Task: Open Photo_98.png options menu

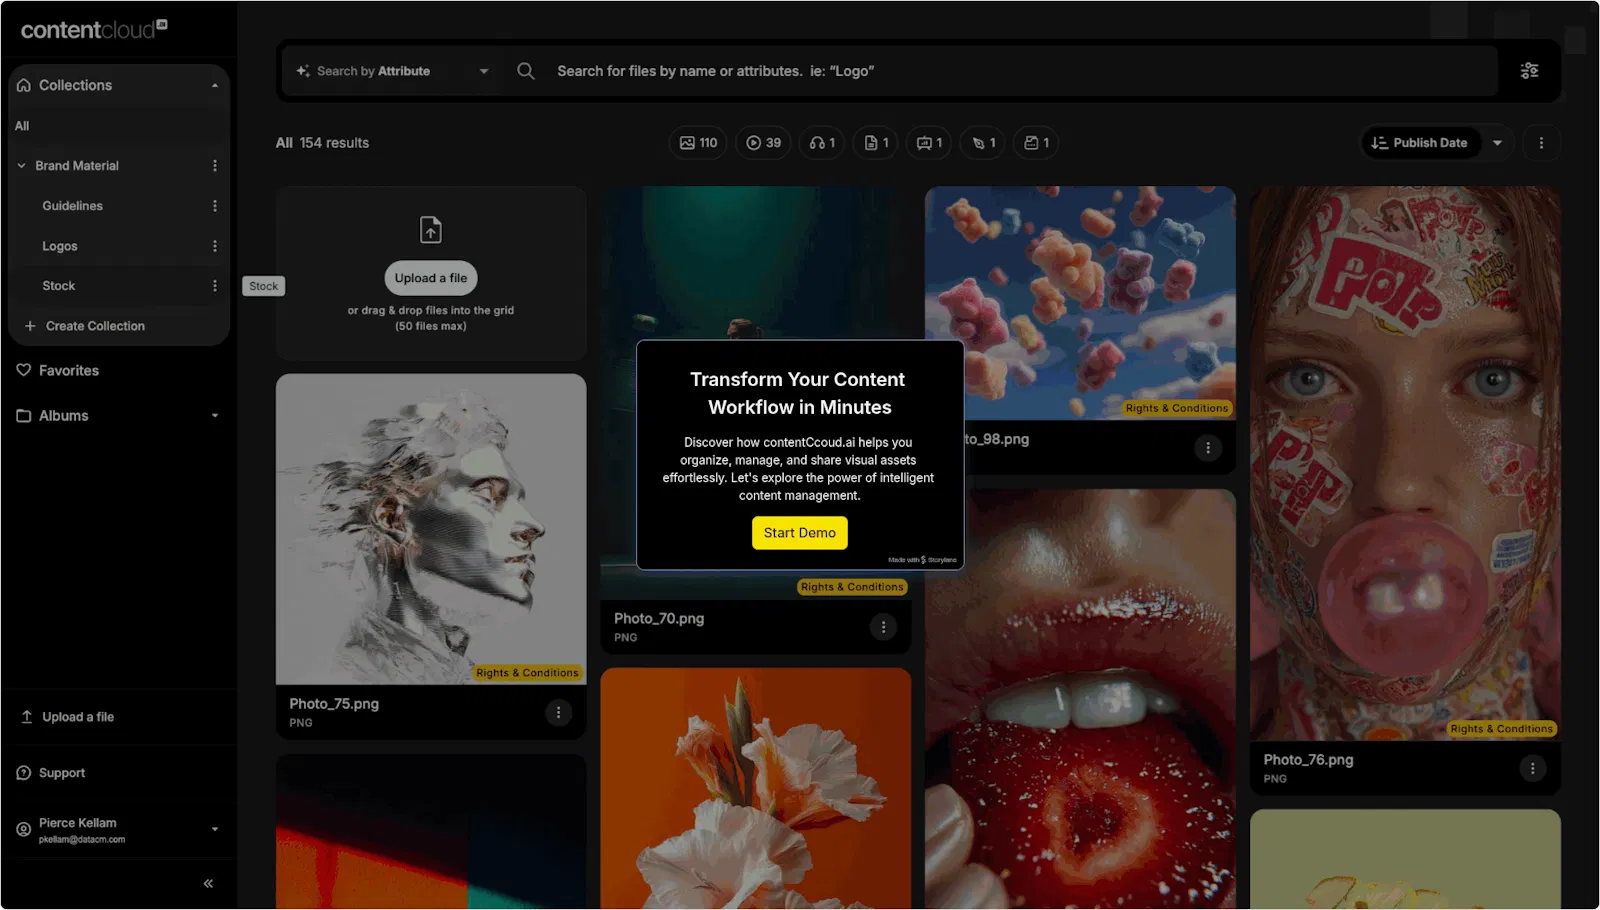Action: 1207,448
